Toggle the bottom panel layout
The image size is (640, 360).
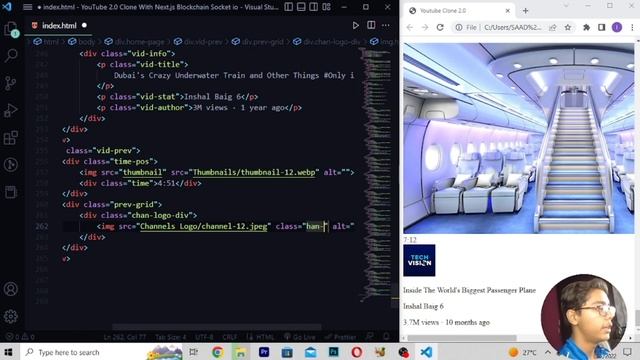coord(301,7)
